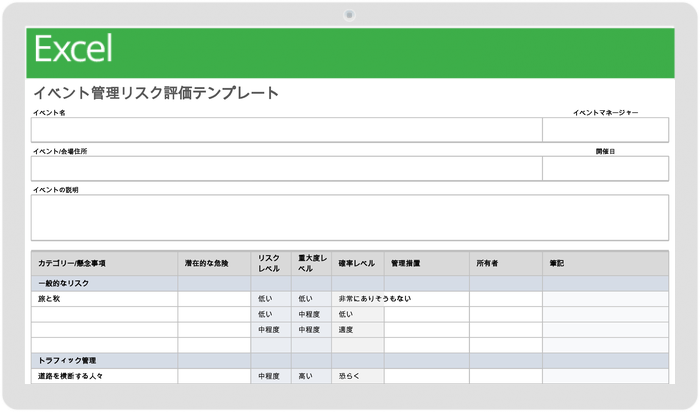The image size is (700, 412).
Task: Click the Excel logo text in green banner
Action: click(73, 48)
